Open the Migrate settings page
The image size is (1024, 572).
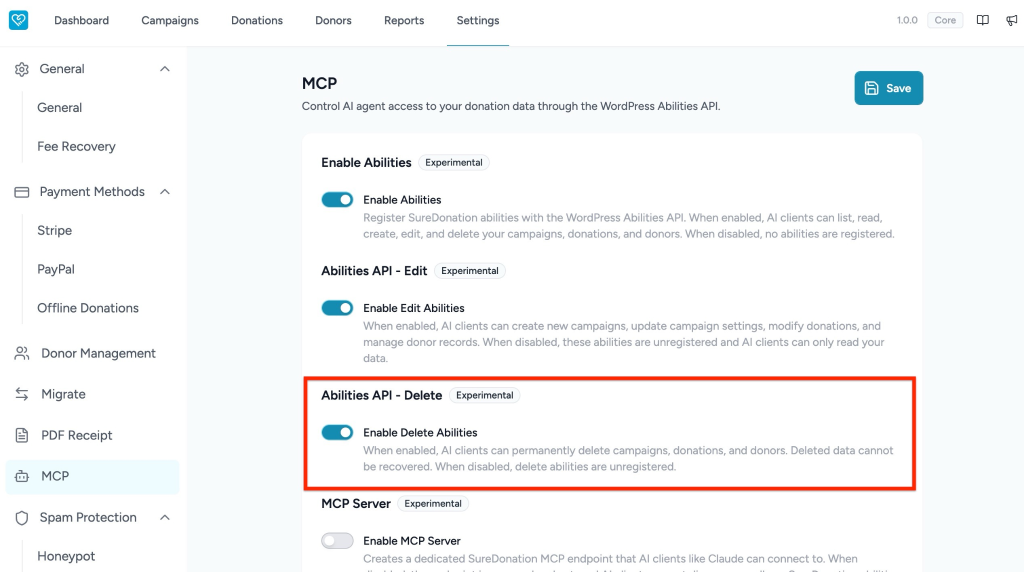pos(92,394)
